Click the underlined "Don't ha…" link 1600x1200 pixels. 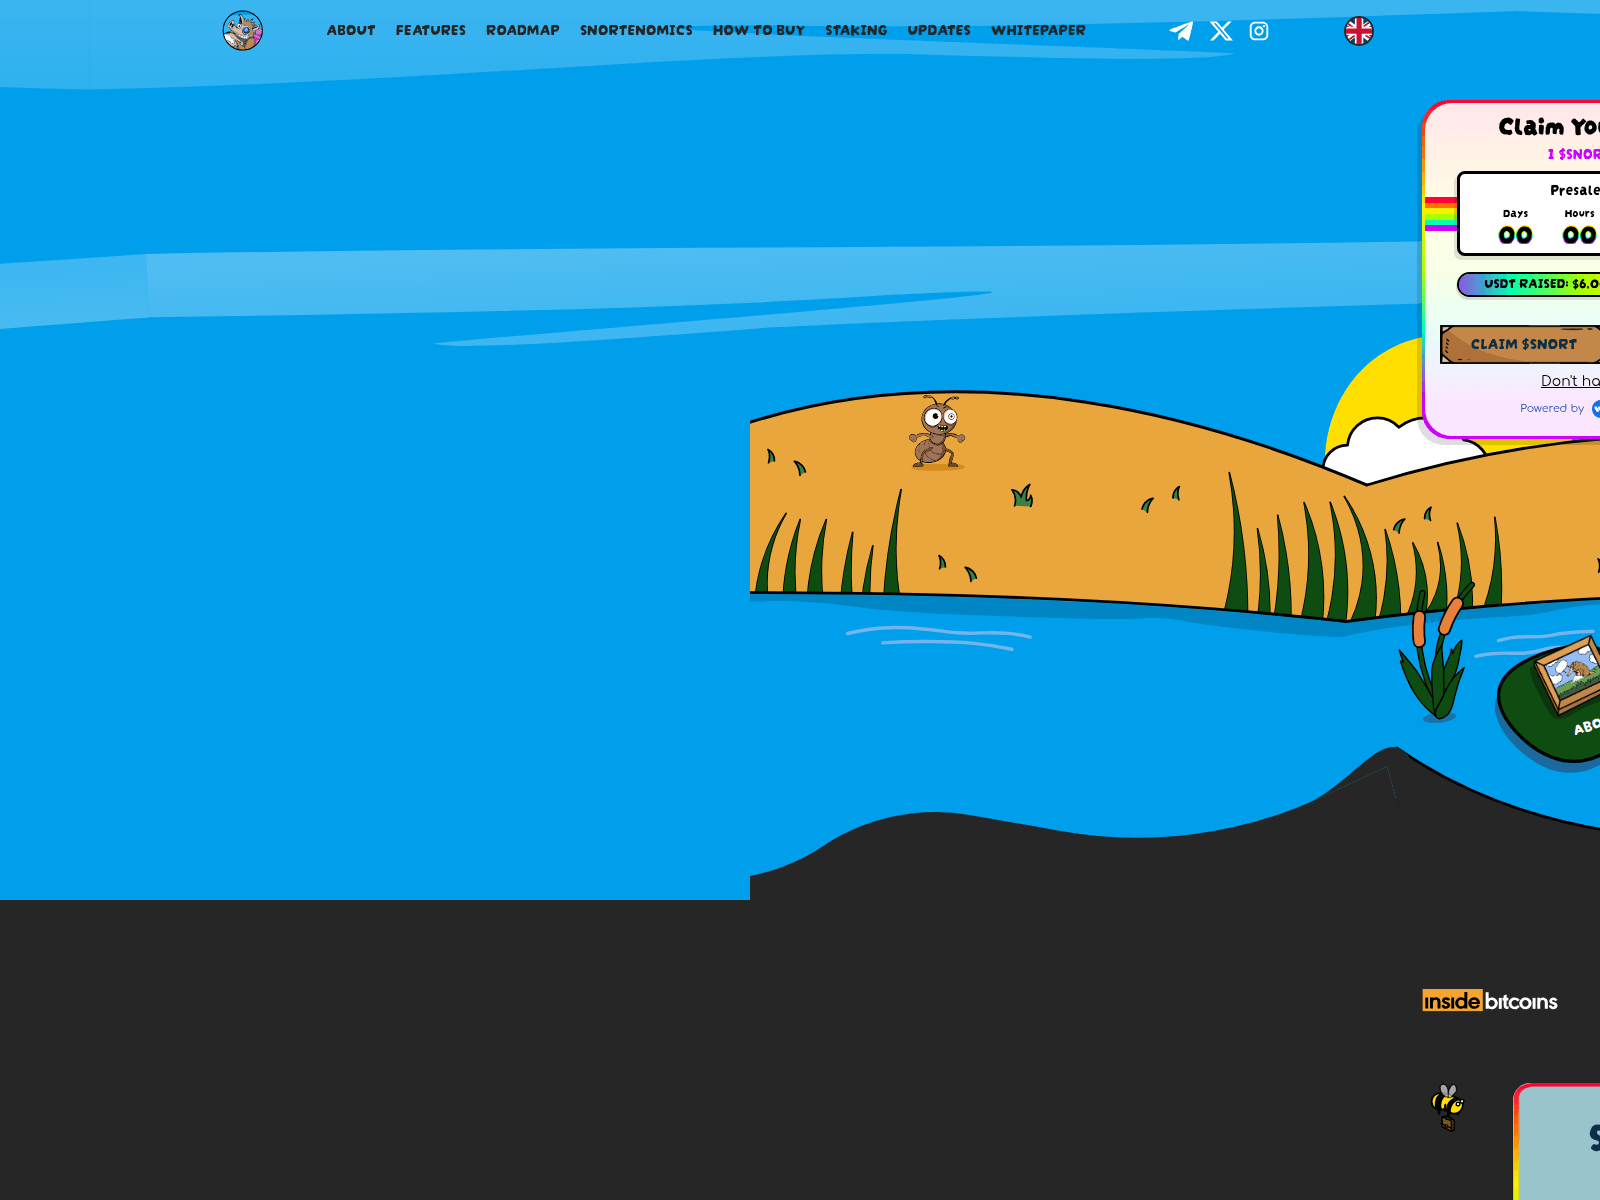1570,381
